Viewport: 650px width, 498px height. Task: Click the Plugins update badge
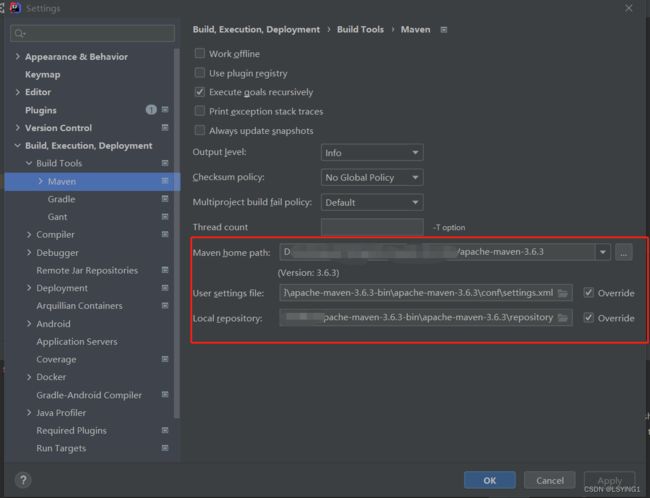coord(151,109)
